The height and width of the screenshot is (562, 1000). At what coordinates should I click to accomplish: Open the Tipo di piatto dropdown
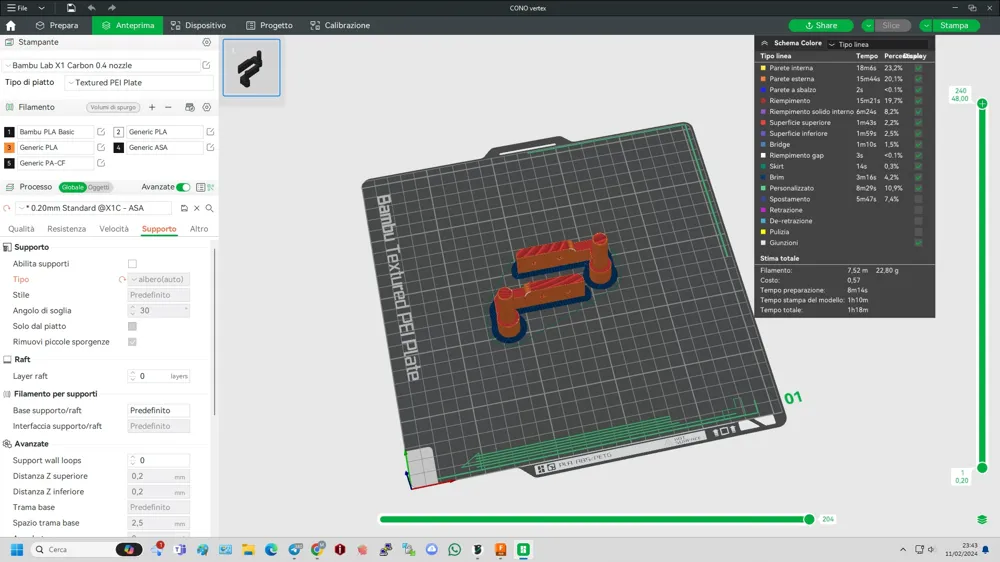138,83
